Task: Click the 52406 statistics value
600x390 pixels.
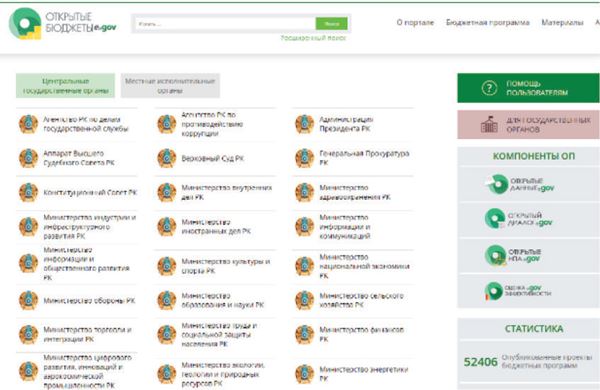Action: pos(481,362)
